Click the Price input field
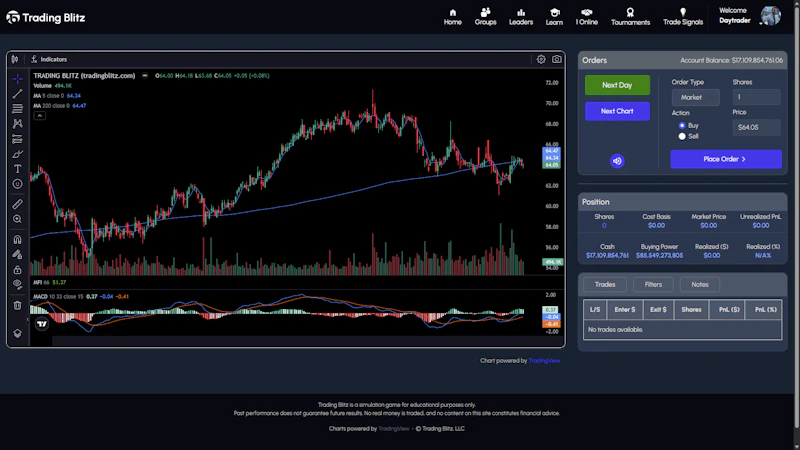The width and height of the screenshot is (800, 450). pyautogui.click(x=757, y=127)
